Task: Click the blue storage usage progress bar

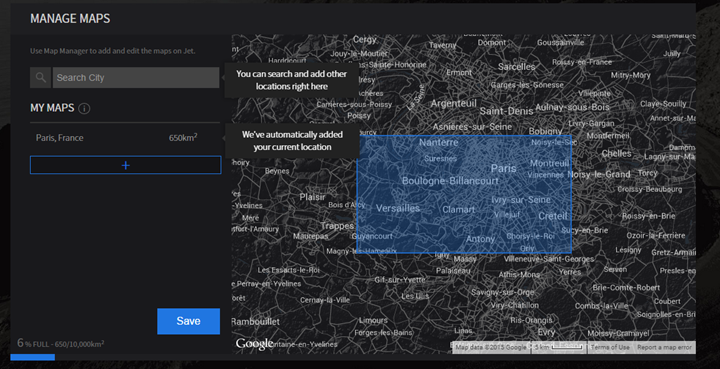Action: click(33, 357)
